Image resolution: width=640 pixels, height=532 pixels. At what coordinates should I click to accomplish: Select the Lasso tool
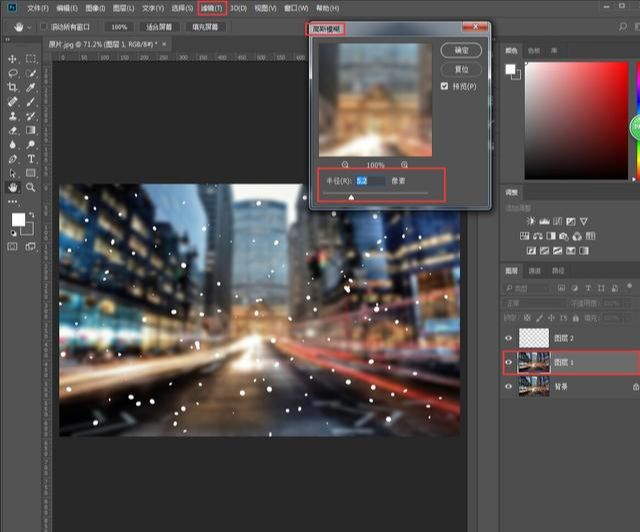pos(12,73)
